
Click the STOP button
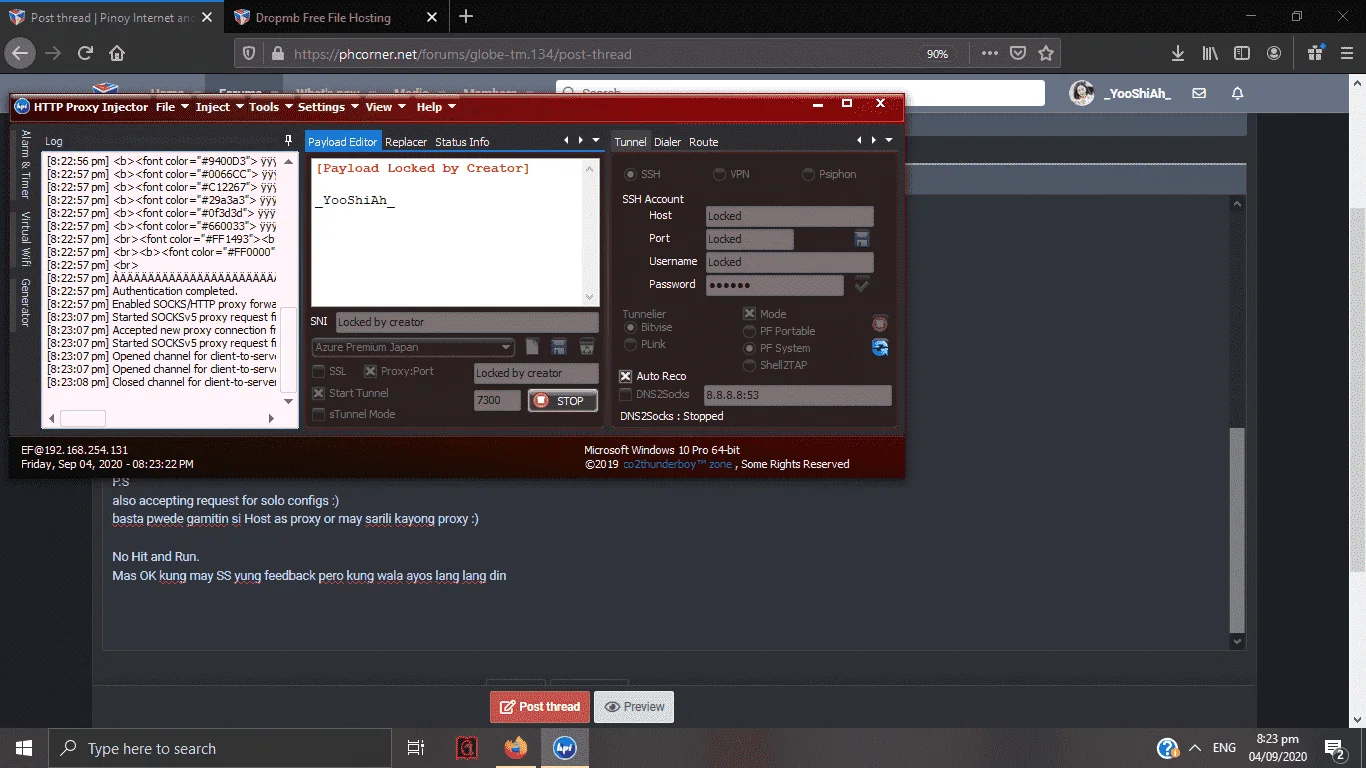tap(562, 401)
